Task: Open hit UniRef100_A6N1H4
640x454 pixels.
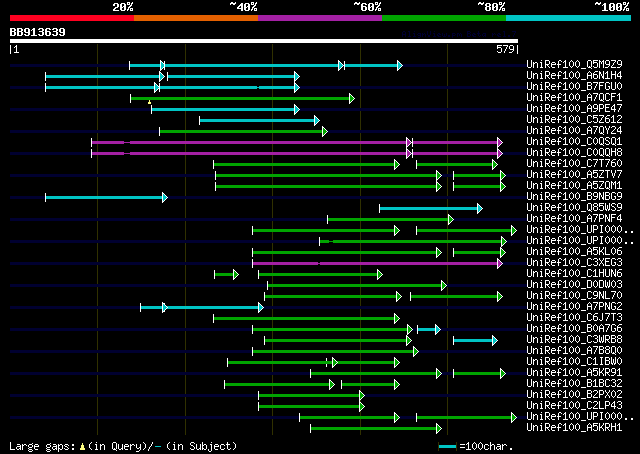Action: (574, 75)
